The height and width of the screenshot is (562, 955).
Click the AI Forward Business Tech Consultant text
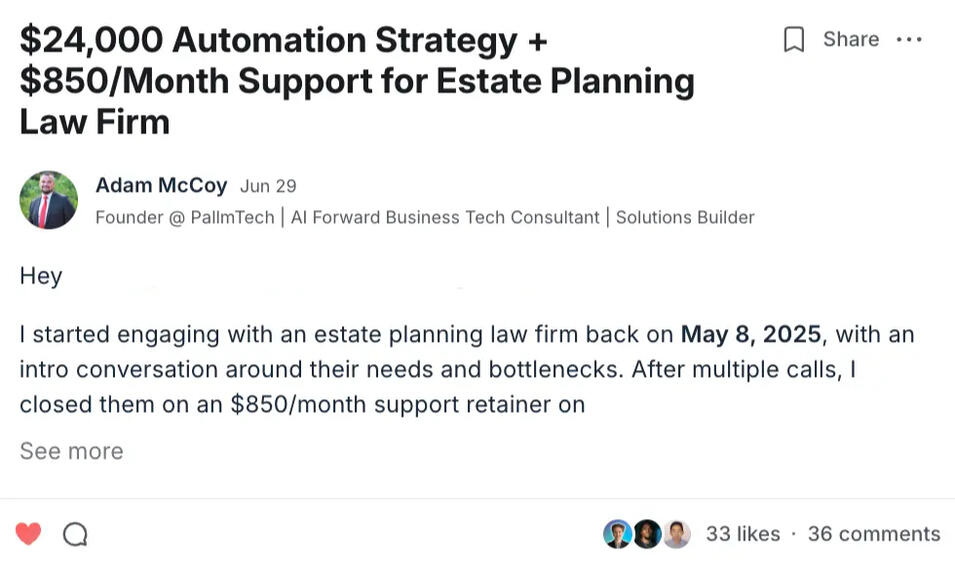point(445,217)
